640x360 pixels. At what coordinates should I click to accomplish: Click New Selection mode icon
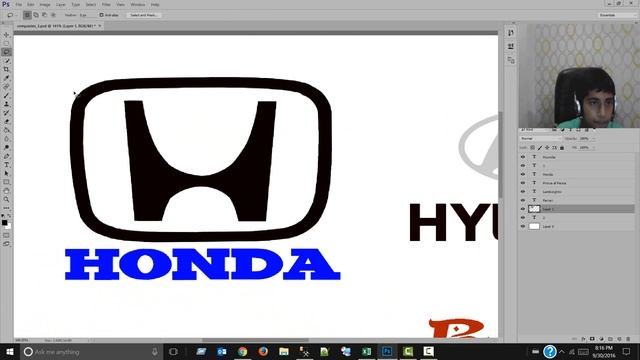[x=27, y=15]
